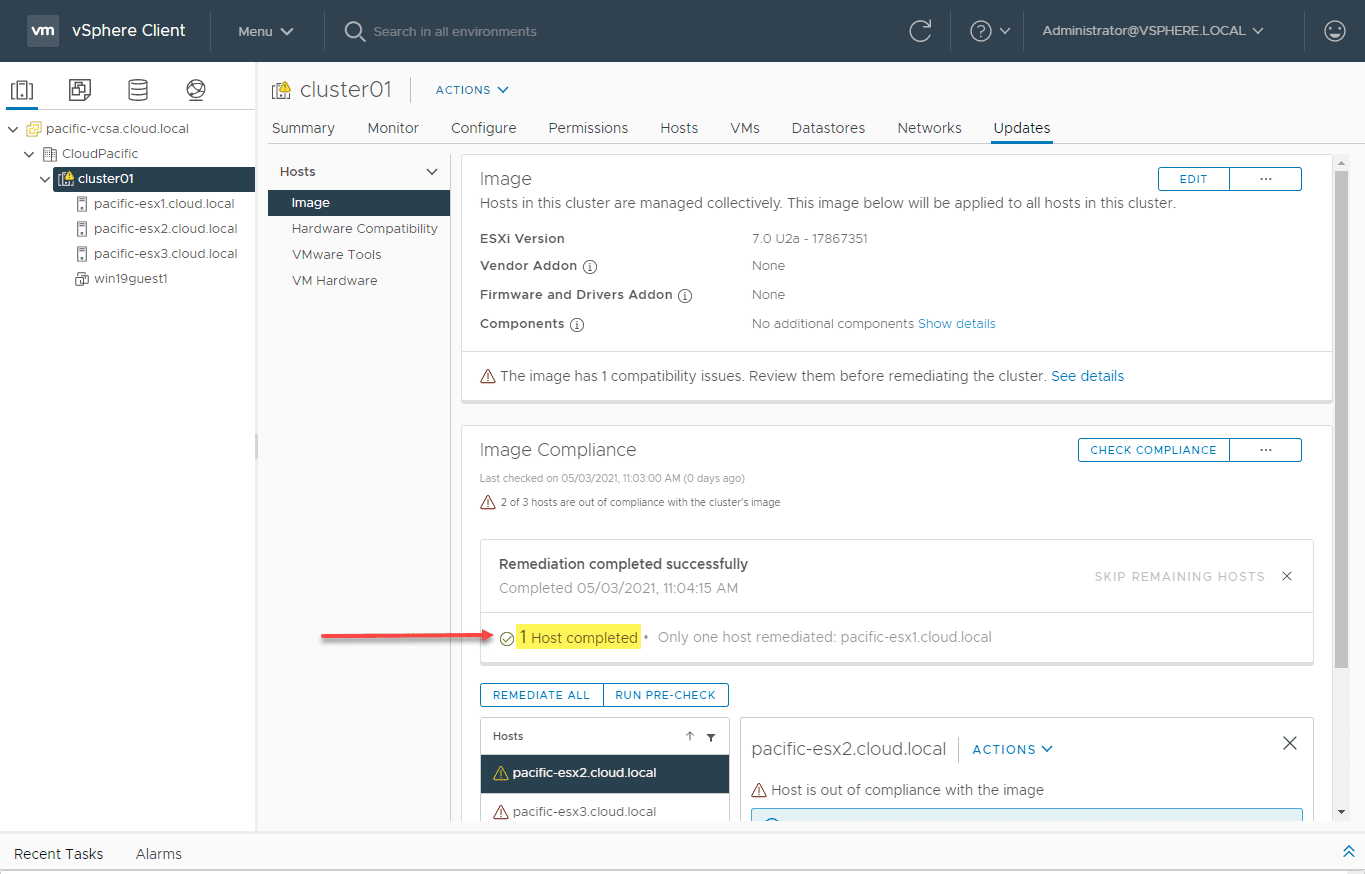
Task: Open the Administrator@VSPHERE.LOCAL user menu
Action: [x=1152, y=31]
